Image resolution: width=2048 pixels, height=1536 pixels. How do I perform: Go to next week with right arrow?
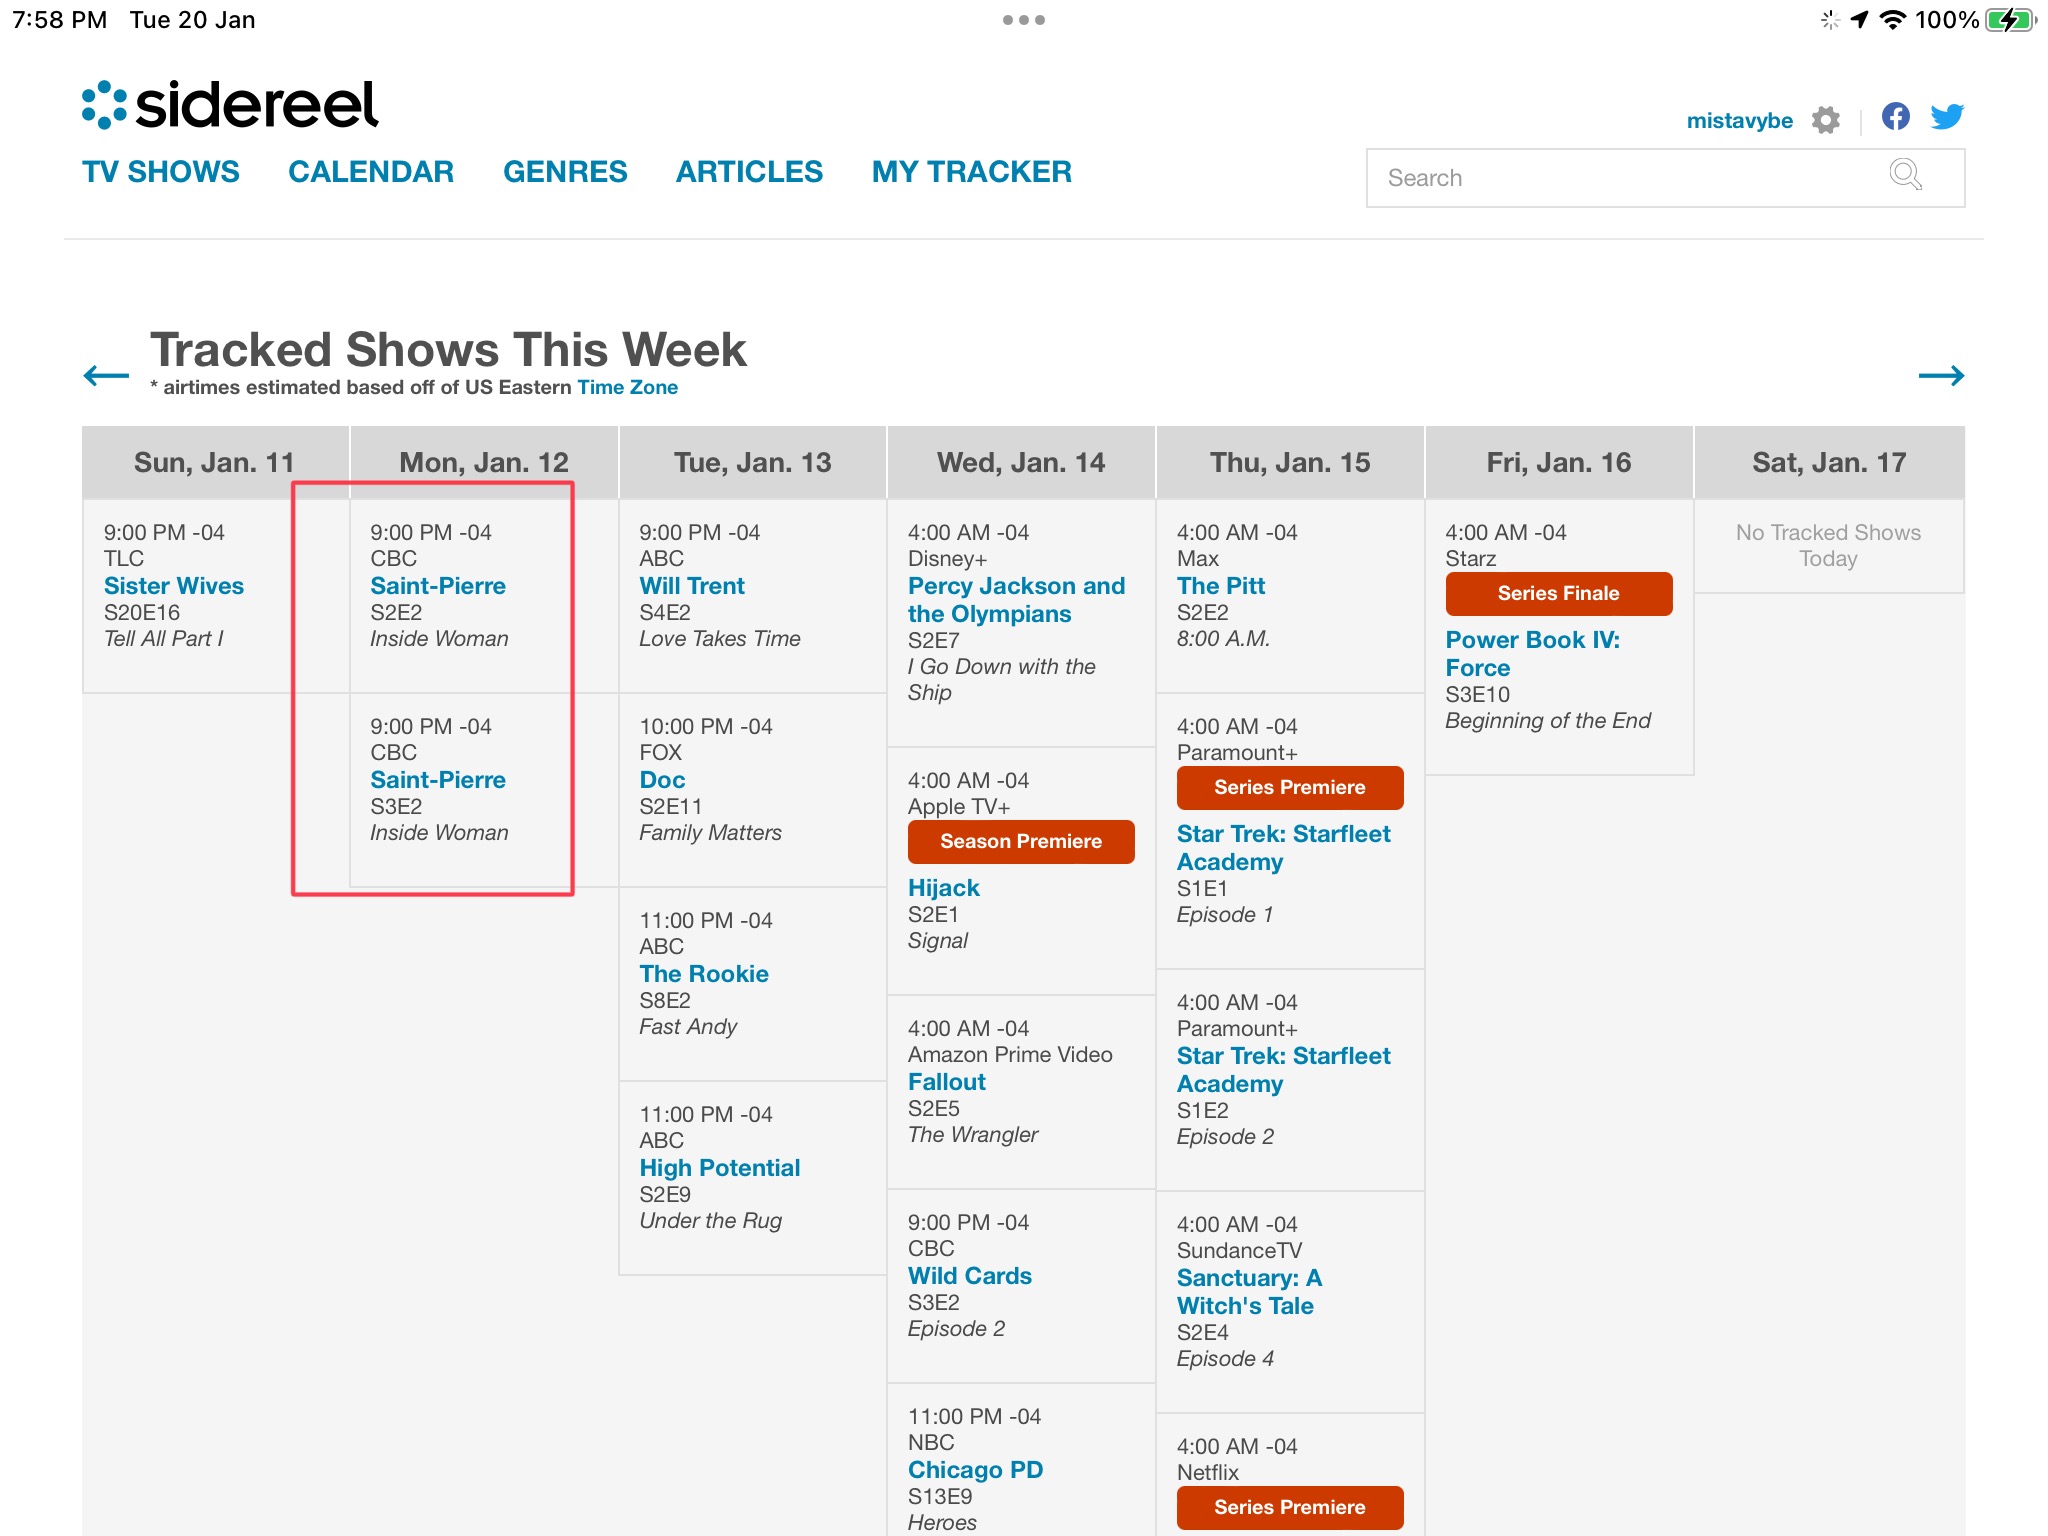click(1941, 376)
